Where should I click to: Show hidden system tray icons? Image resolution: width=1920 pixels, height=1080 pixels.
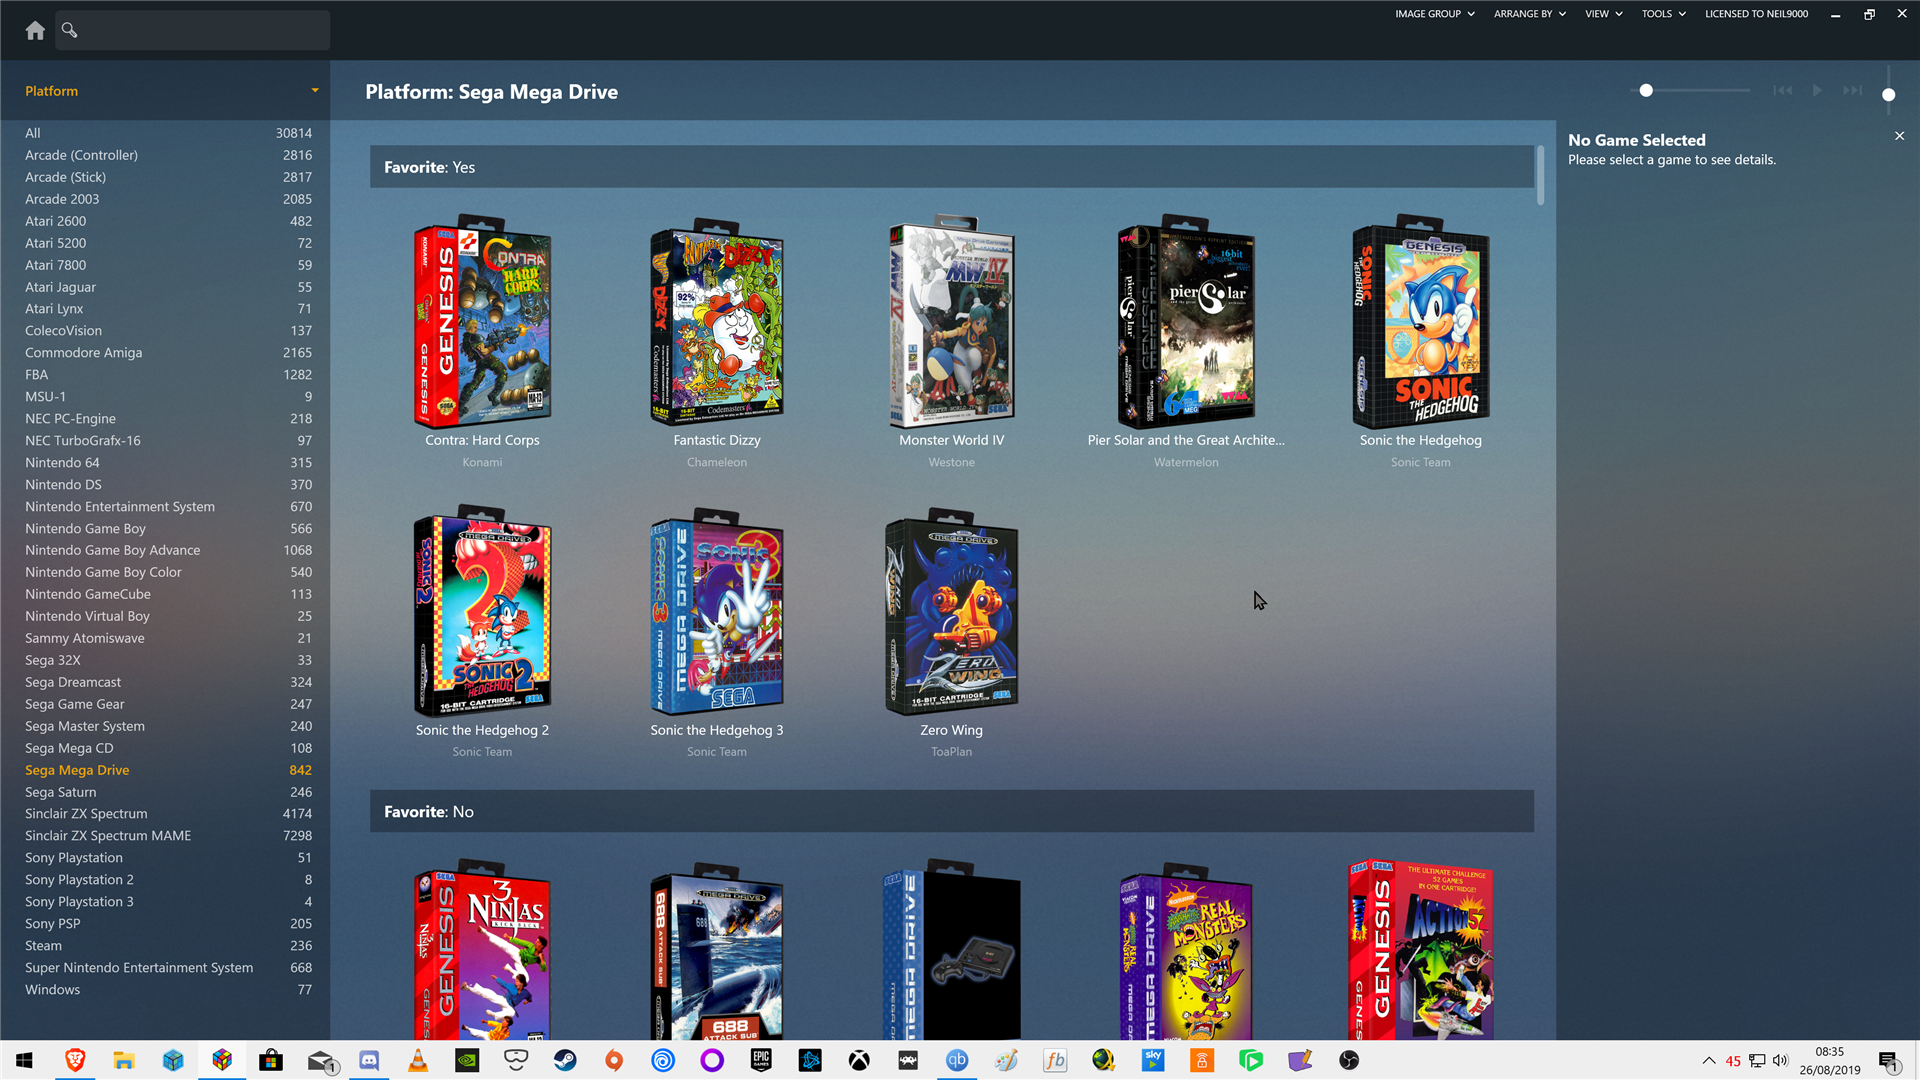1708,1060
